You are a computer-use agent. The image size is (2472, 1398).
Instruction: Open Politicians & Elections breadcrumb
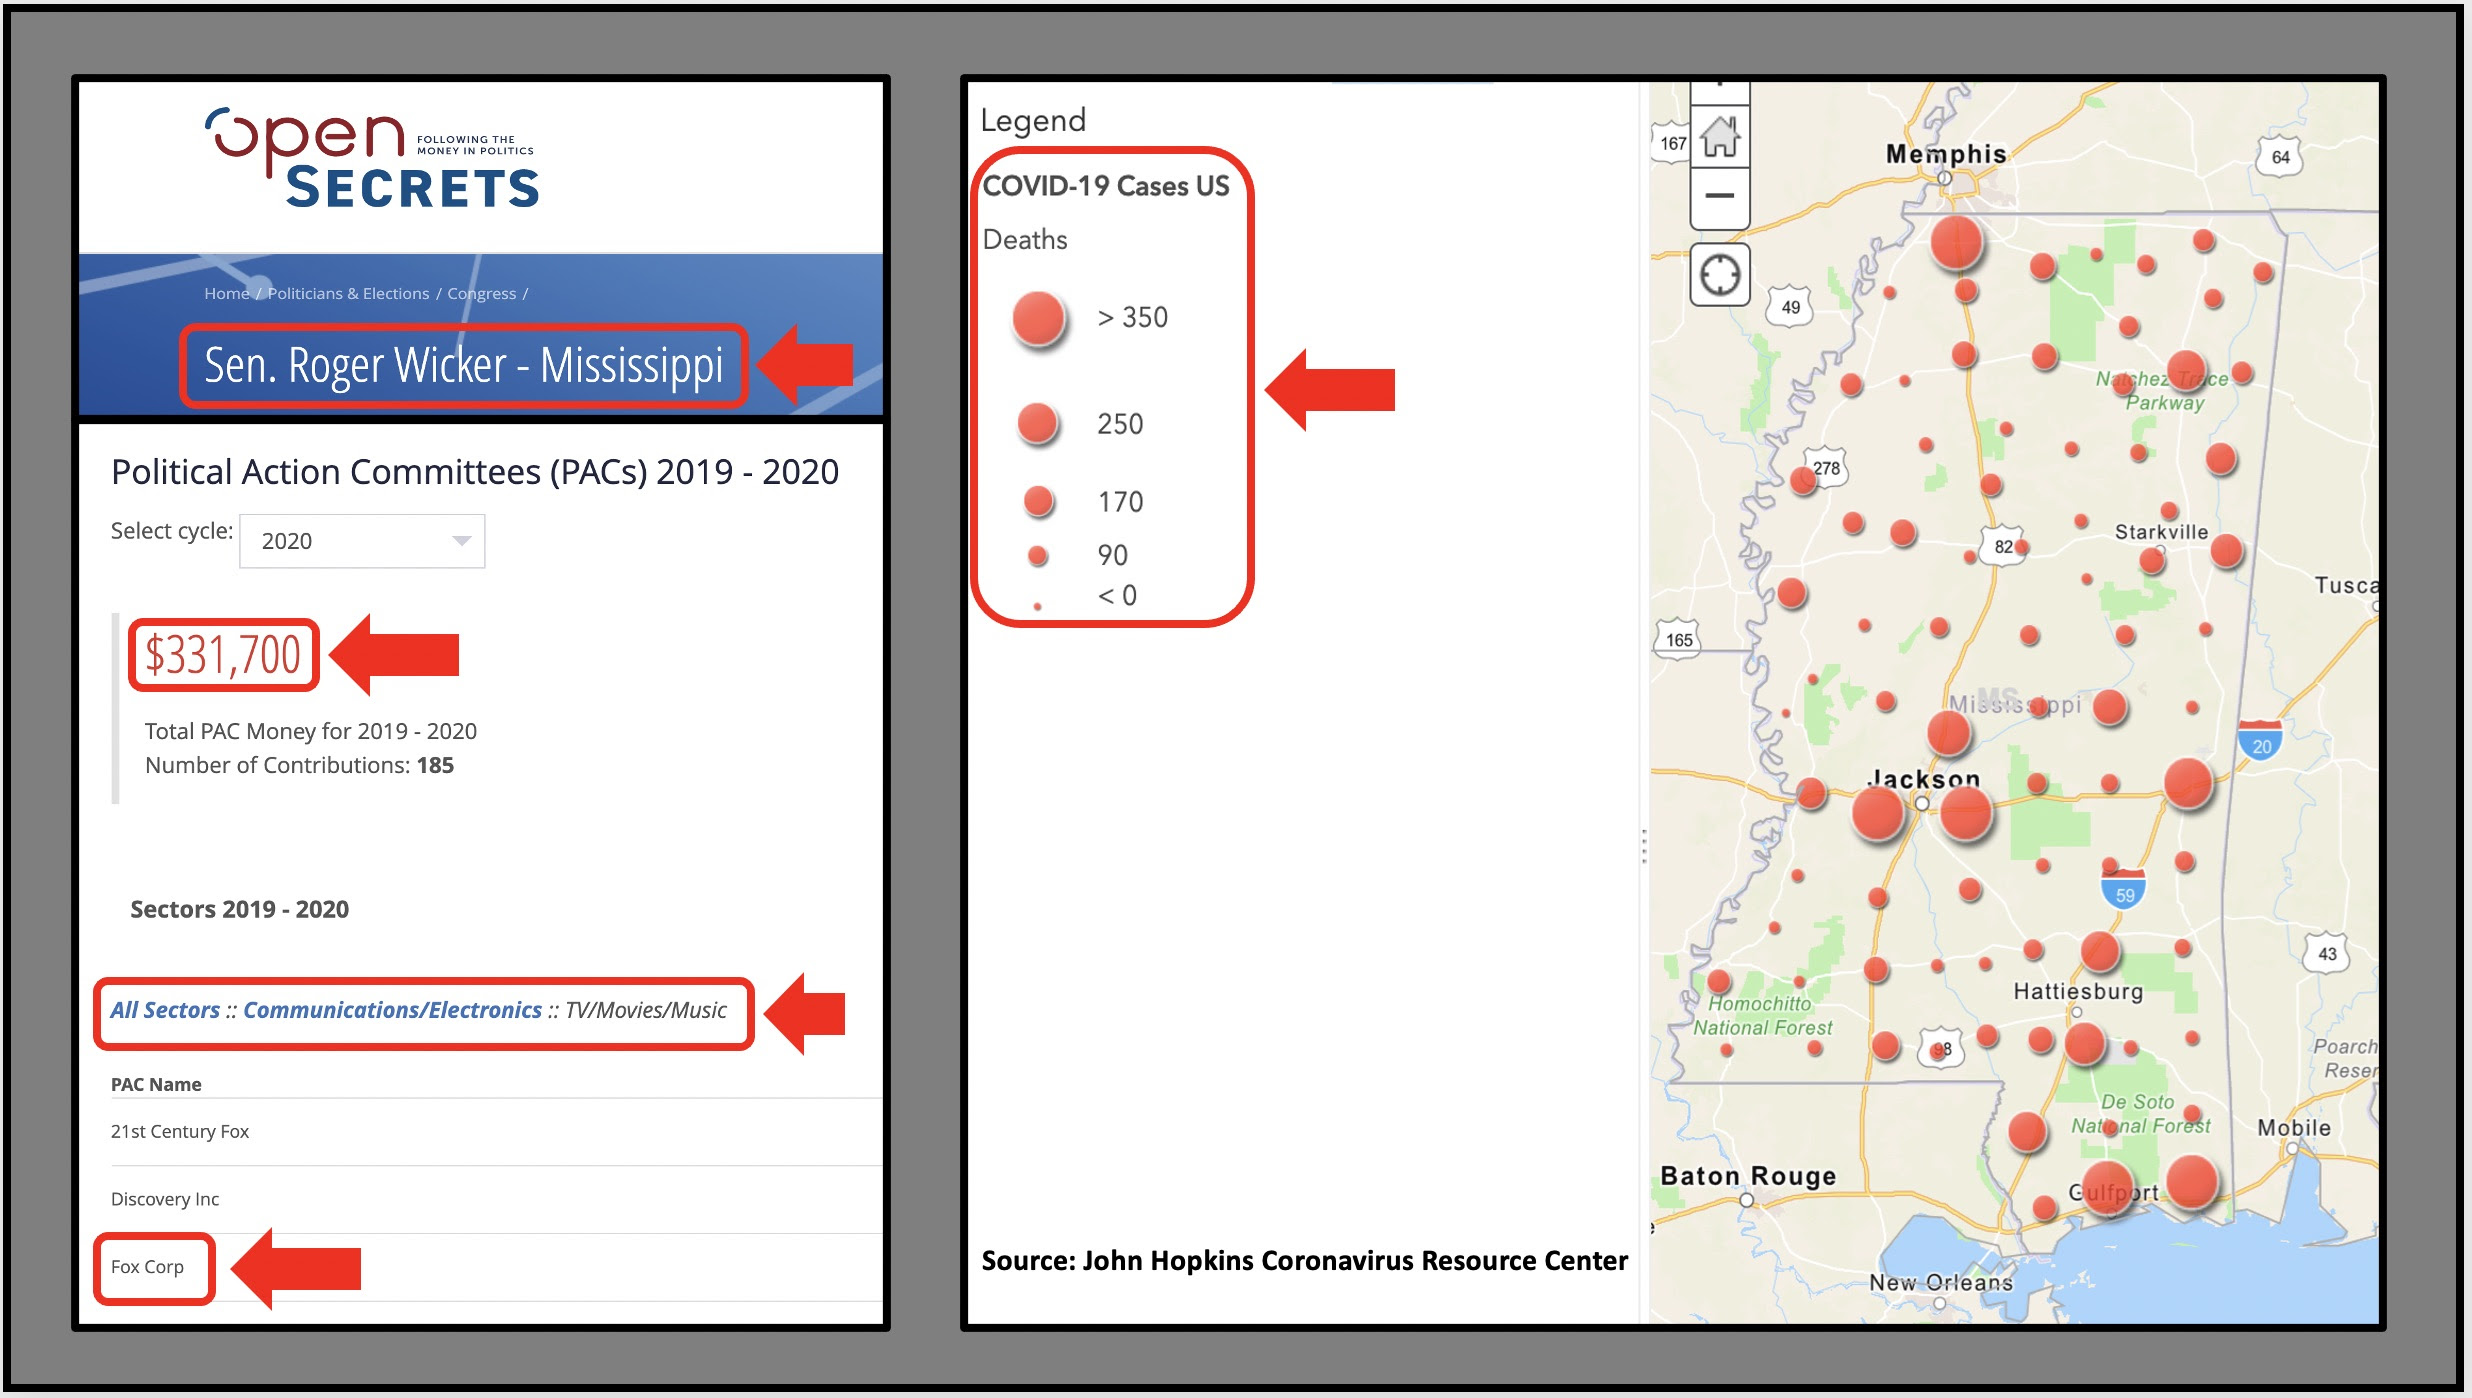tap(348, 293)
